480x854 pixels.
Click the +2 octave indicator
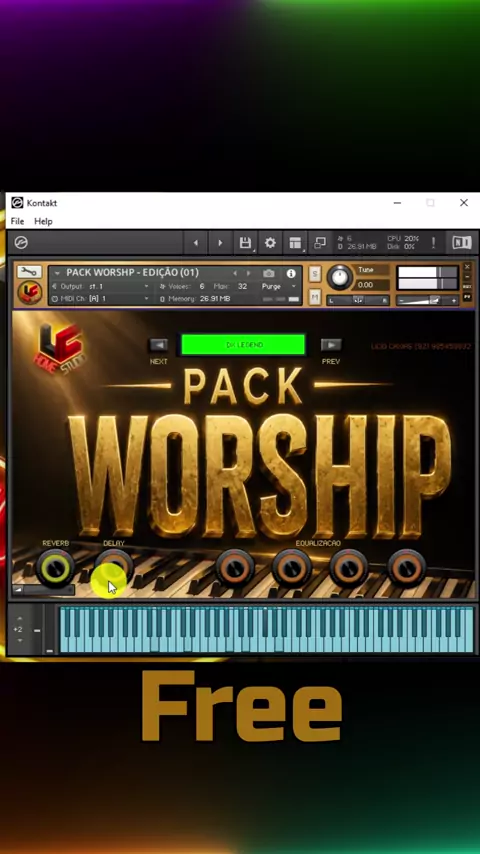pos(18,630)
